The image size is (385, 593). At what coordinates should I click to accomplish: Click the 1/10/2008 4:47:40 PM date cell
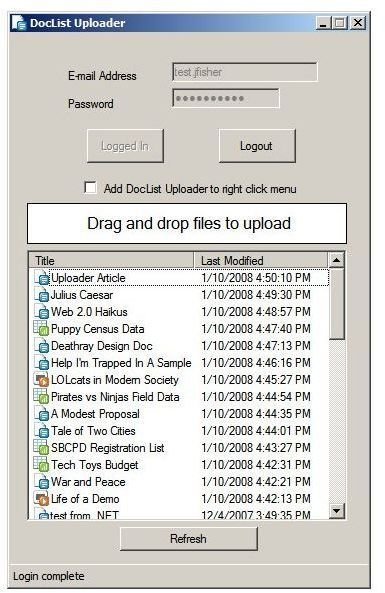[256, 329]
